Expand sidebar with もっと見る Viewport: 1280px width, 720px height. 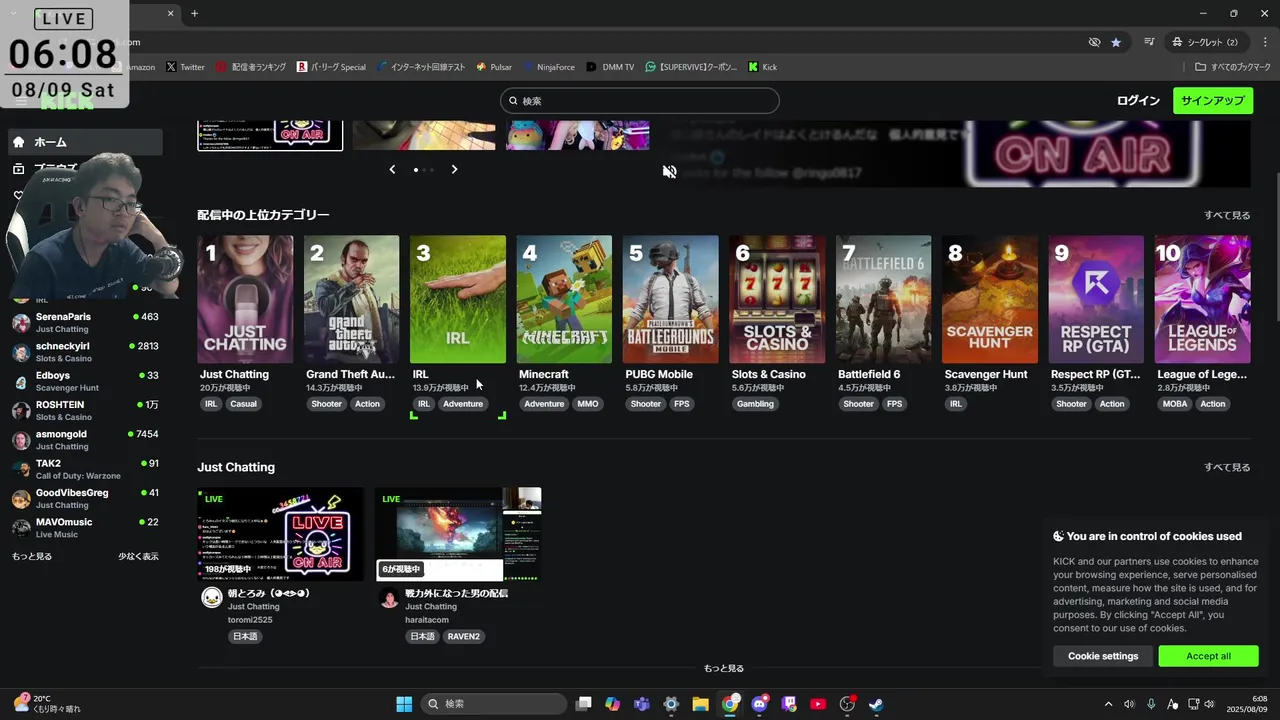tap(32, 556)
